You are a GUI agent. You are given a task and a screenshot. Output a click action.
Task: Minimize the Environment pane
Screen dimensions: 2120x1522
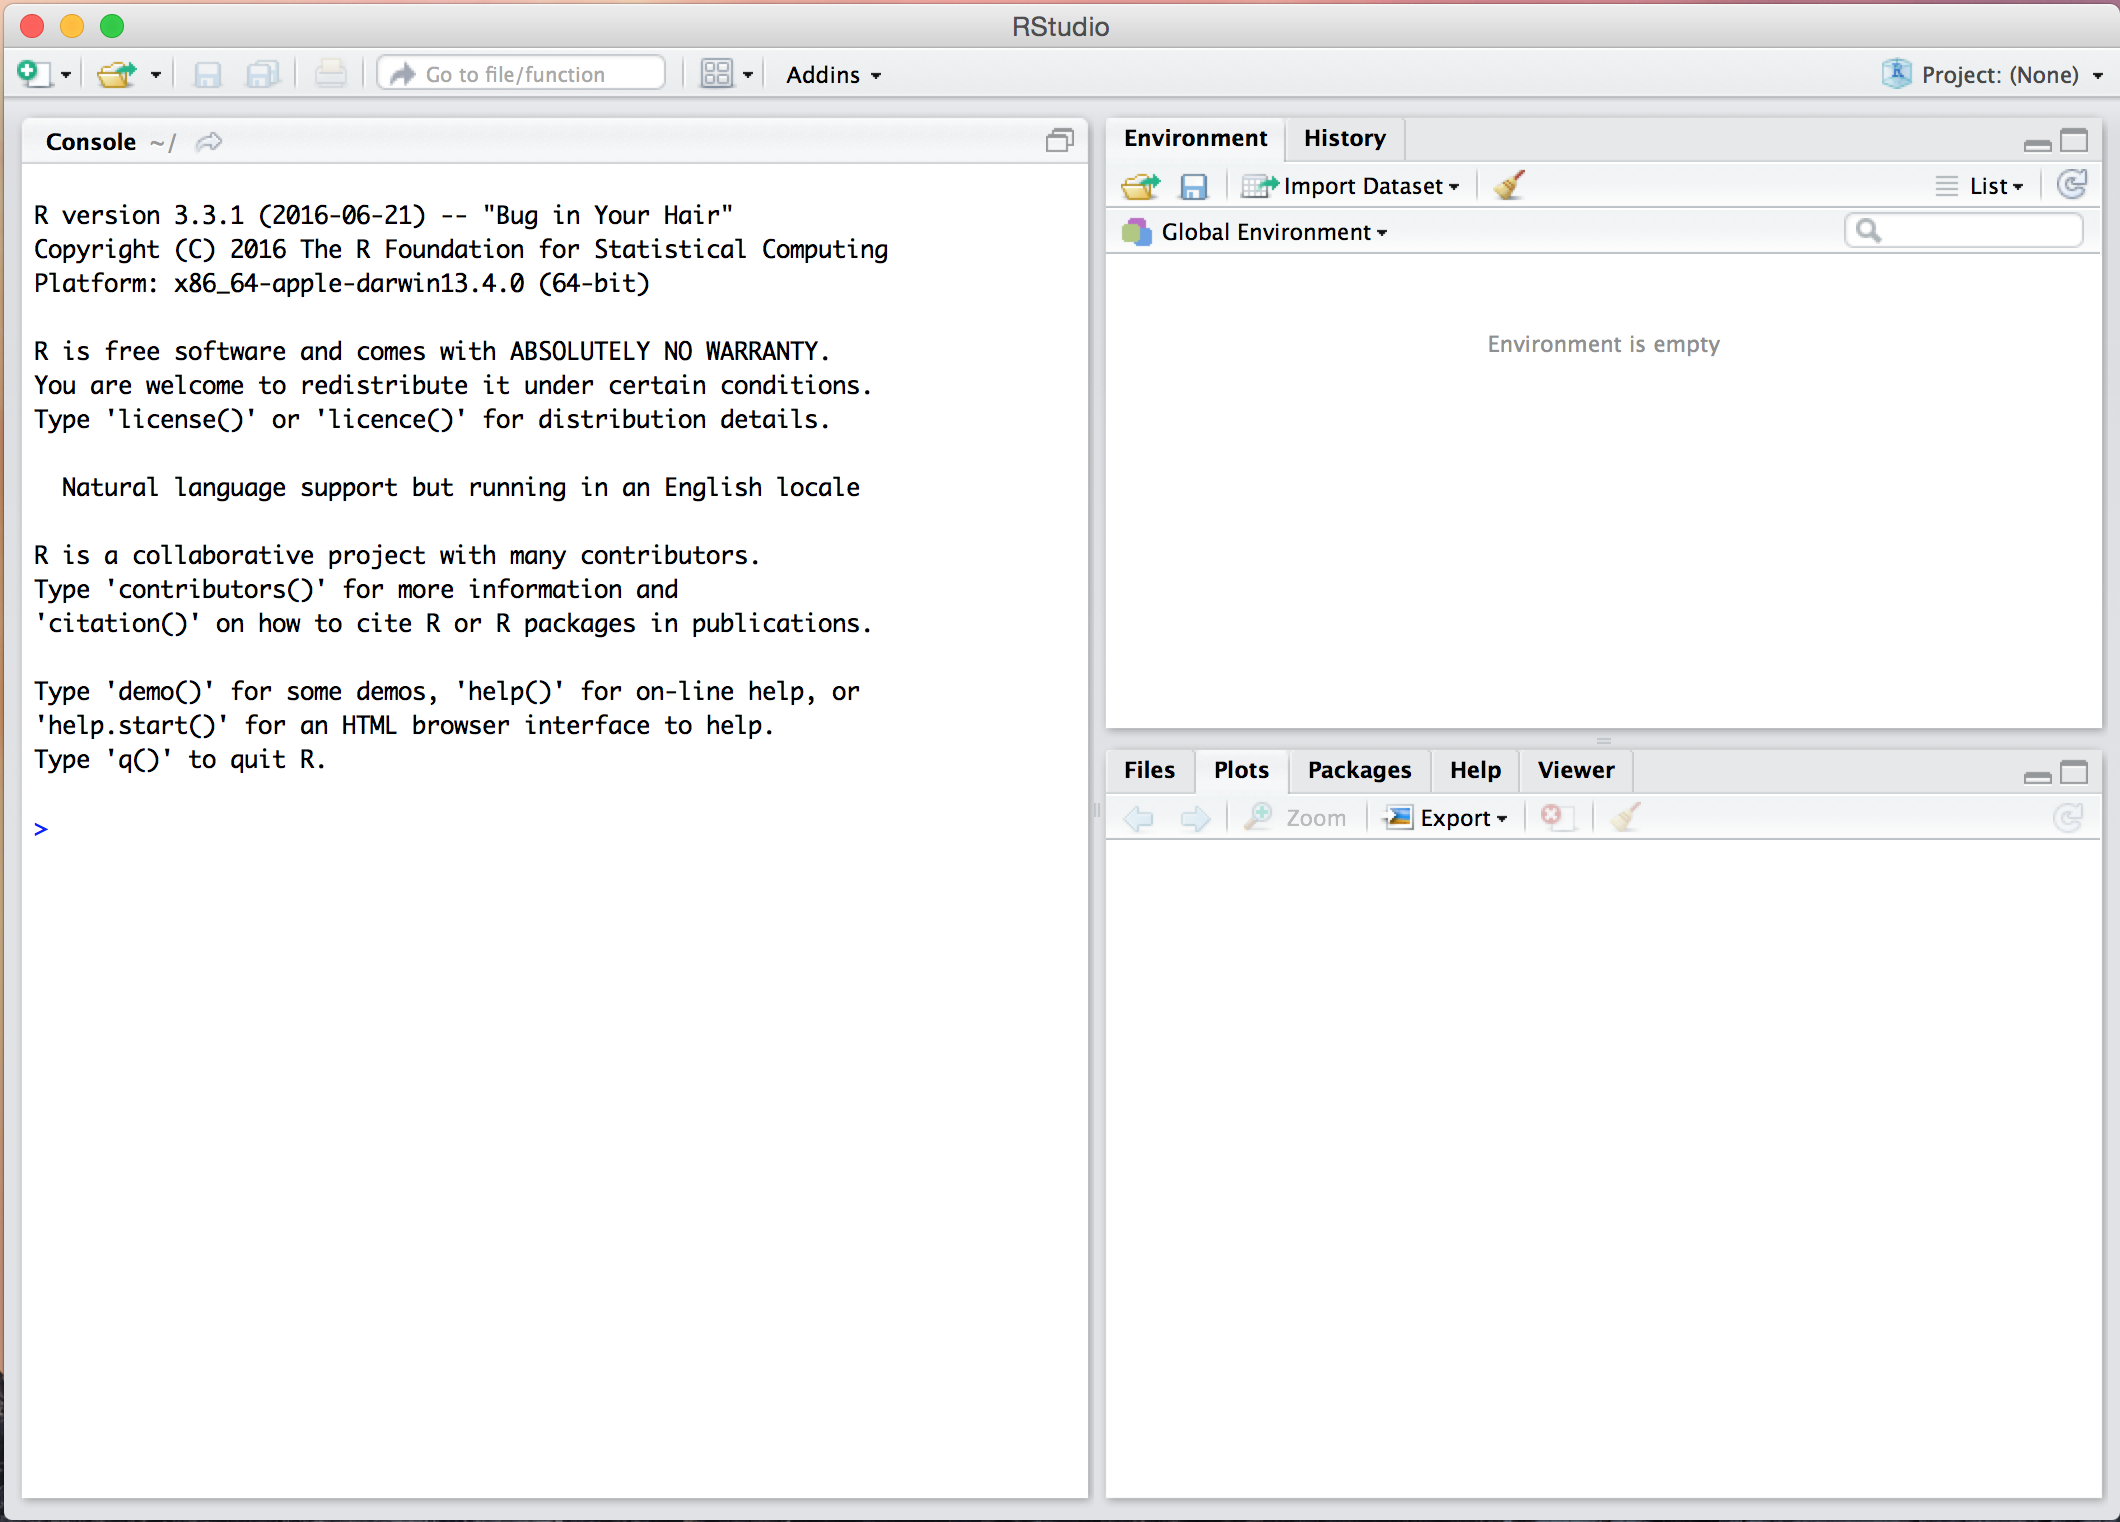click(x=2036, y=142)
